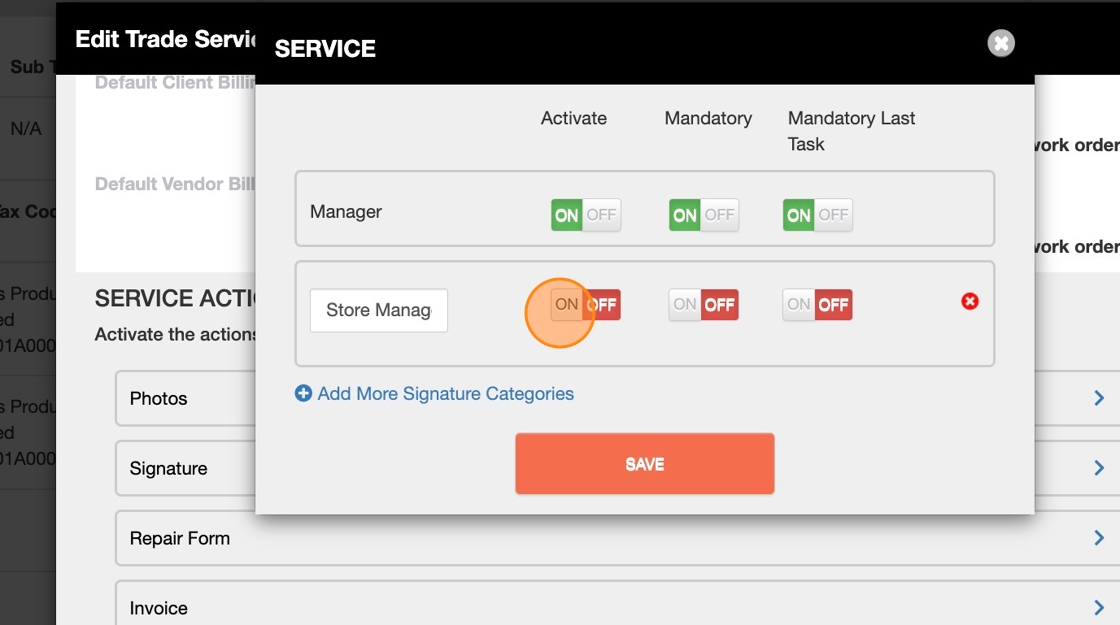Click the plus icon beside Add More Signature Categories
1120x625 pixels.
point(303,394)
